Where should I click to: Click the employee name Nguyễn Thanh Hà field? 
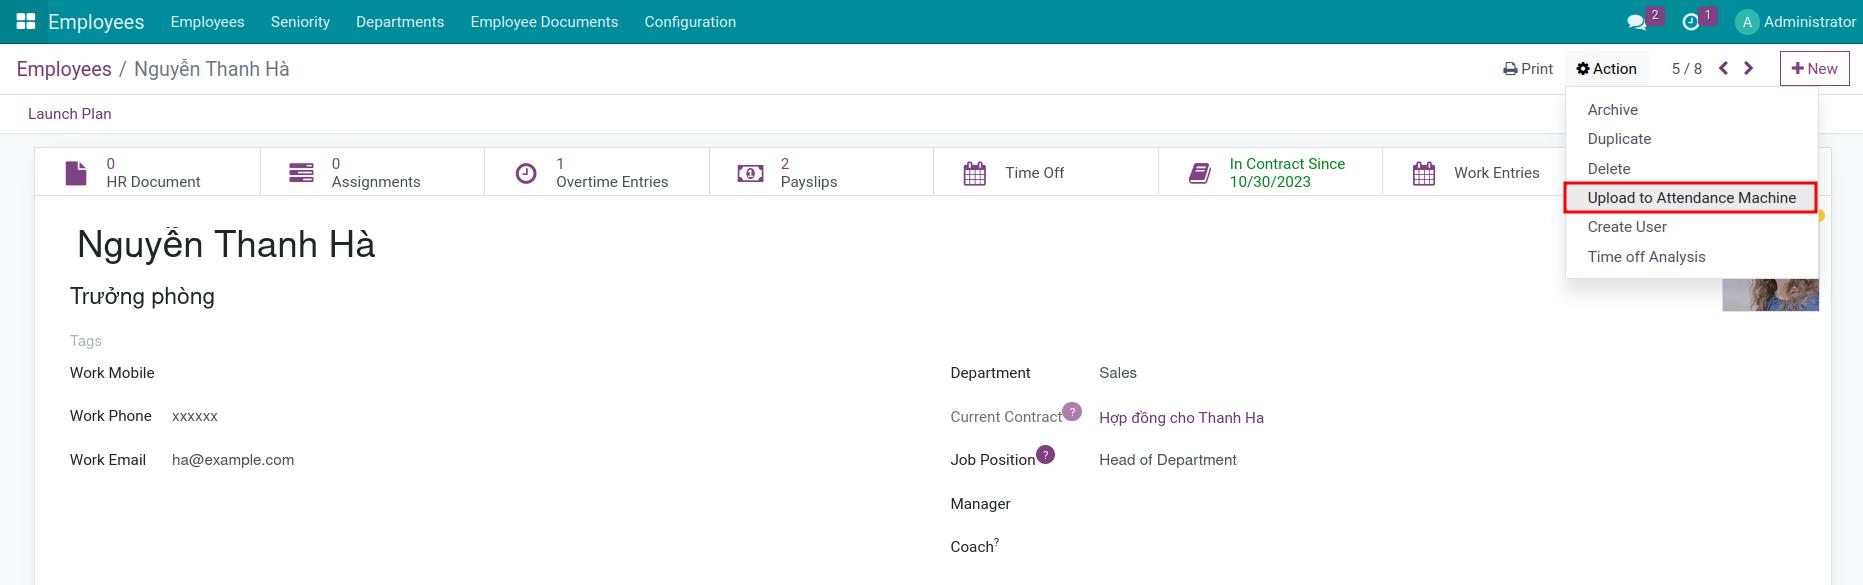(226, 245)
